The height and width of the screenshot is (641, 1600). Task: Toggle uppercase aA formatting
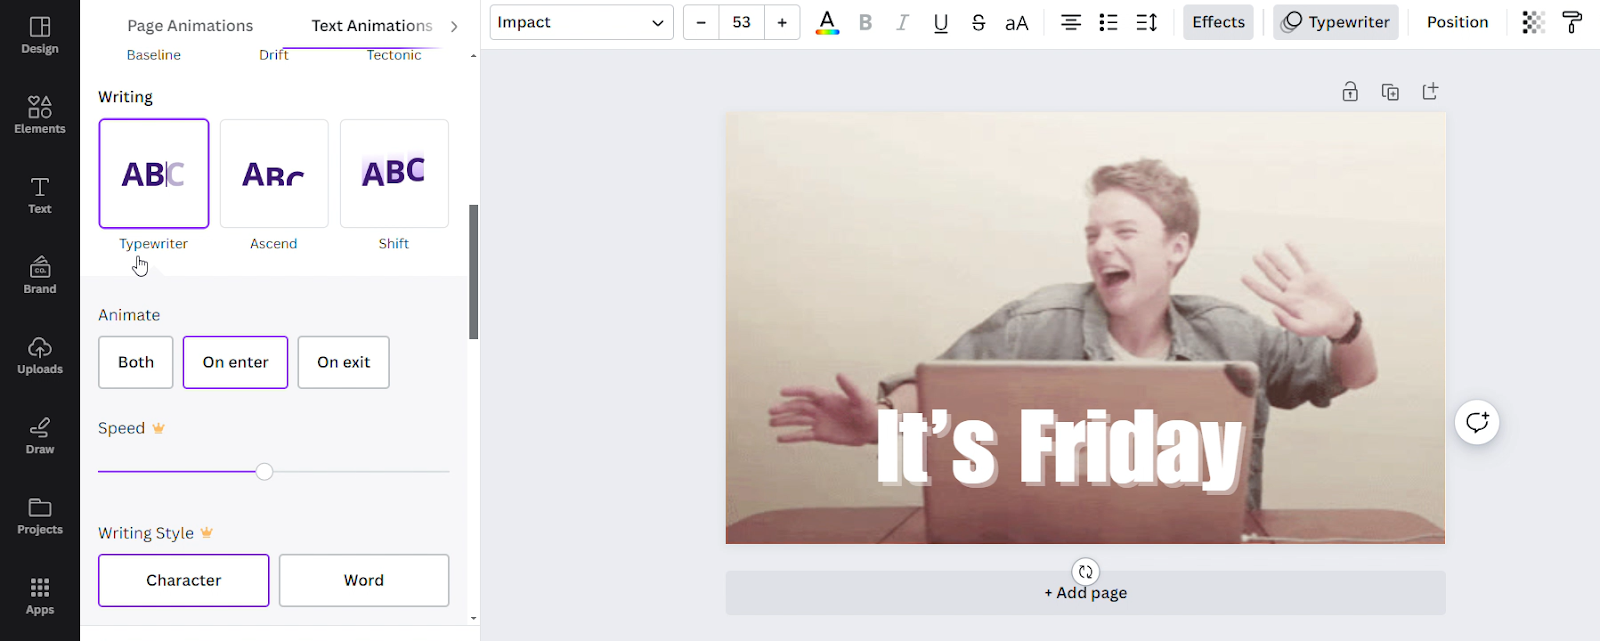point(1017,22)
